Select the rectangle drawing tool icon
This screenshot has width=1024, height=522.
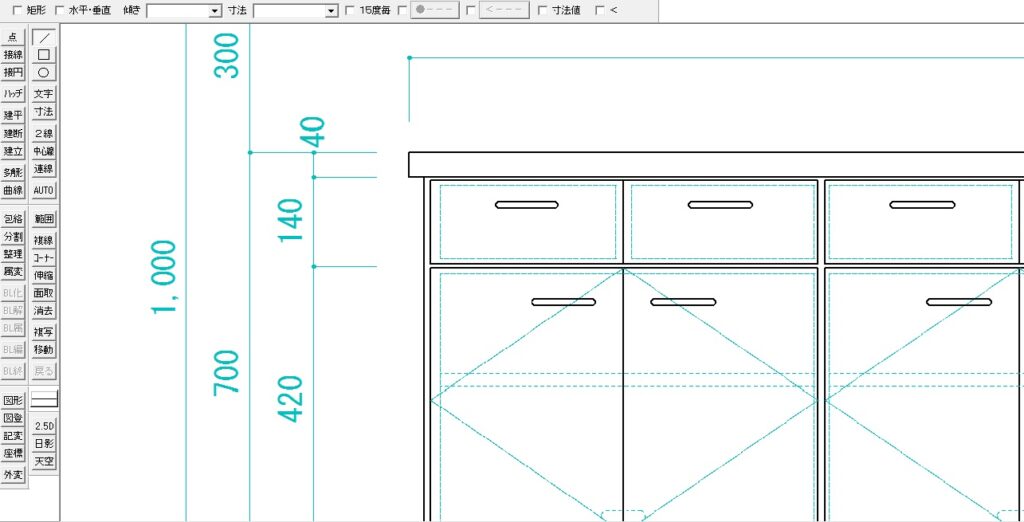point(43,55)
